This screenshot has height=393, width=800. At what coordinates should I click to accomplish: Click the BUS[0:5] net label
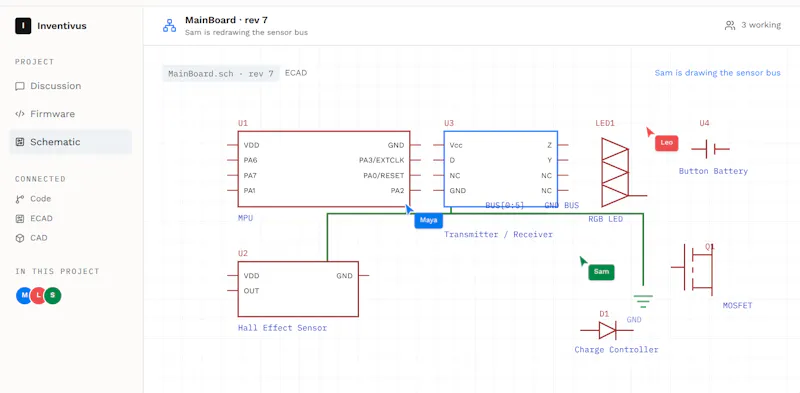(x=505, y=205)
